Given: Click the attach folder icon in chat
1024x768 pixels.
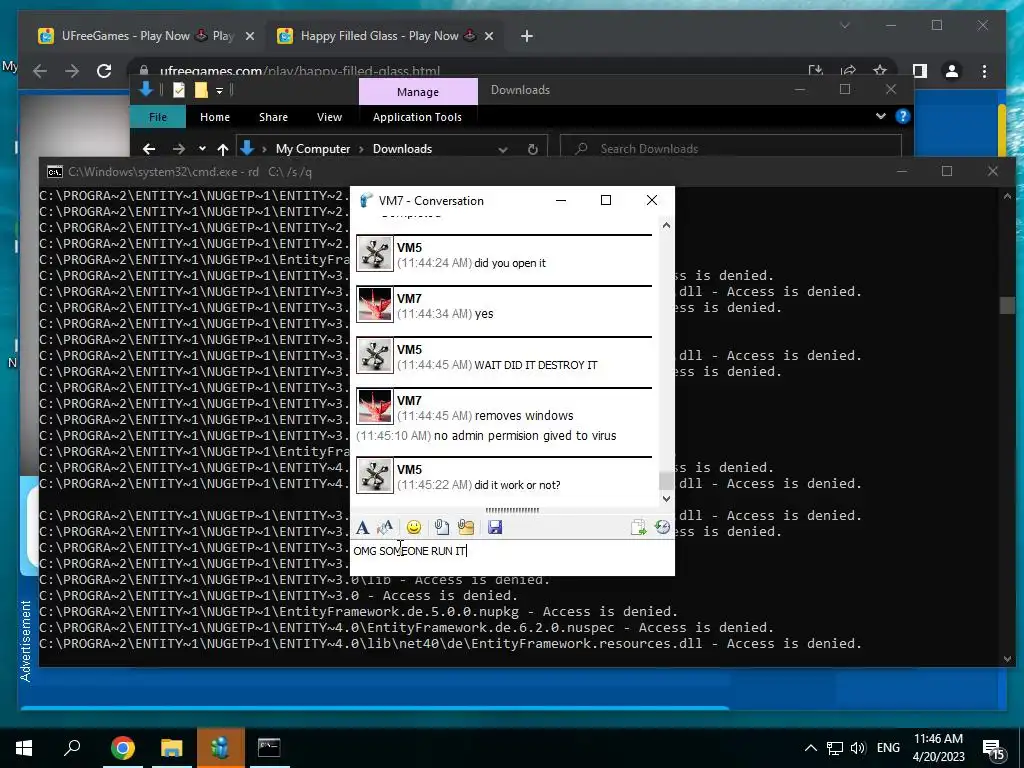Looking at the screenshot, I should 466,527.
